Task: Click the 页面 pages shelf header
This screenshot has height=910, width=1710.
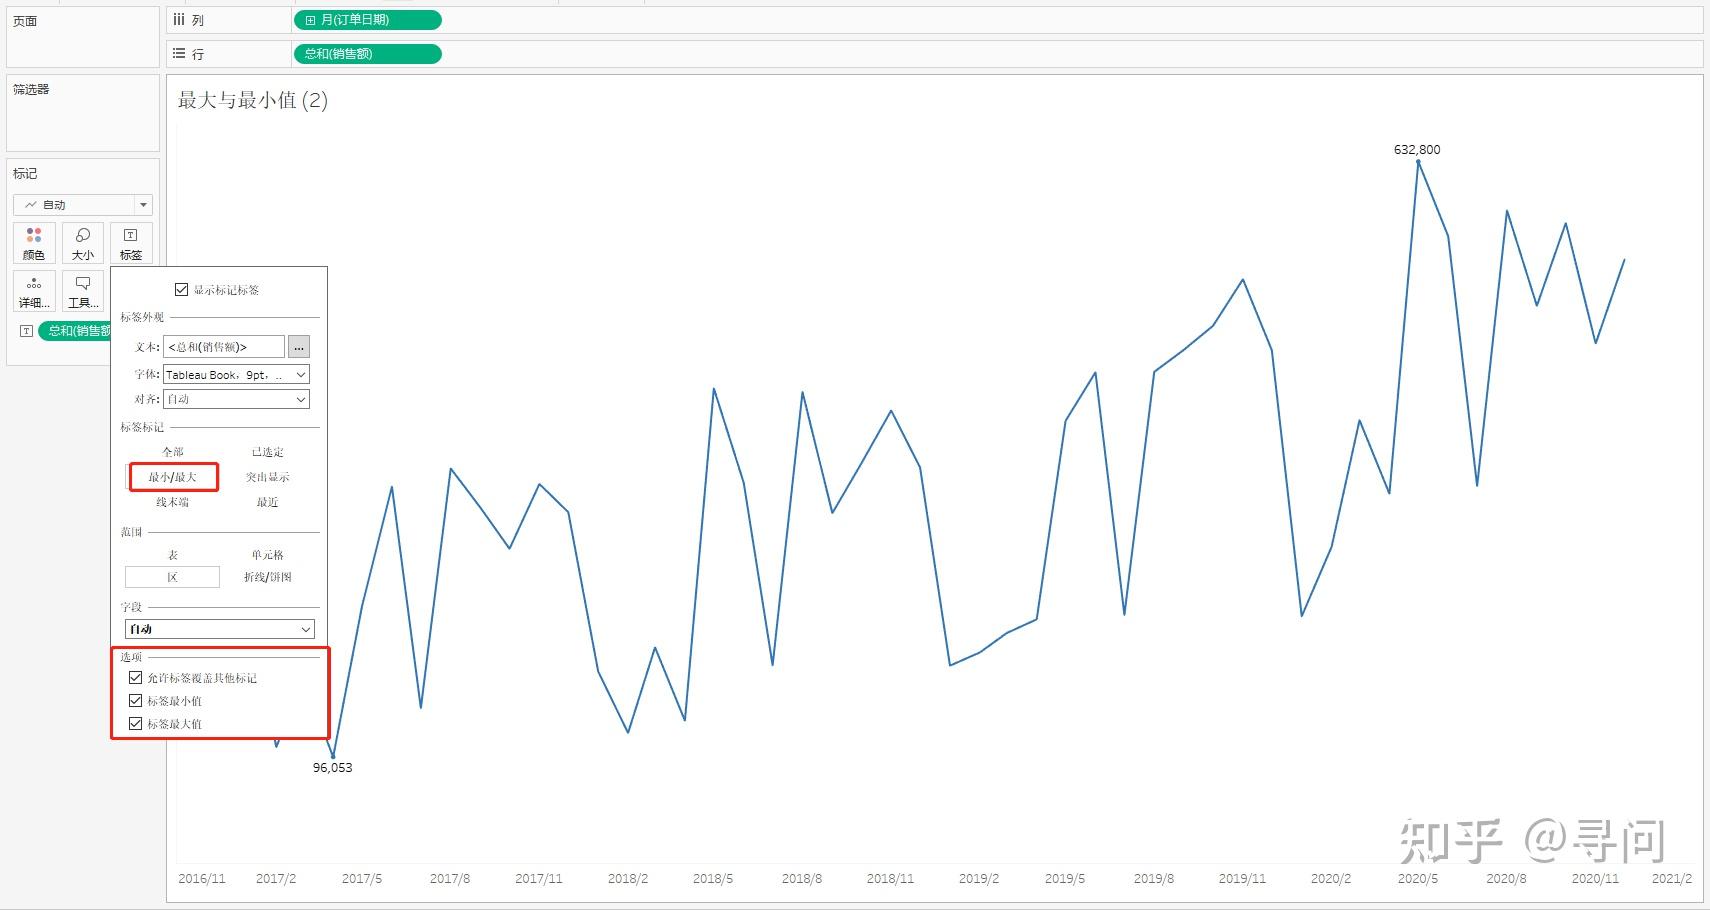Action: [25, 21]
